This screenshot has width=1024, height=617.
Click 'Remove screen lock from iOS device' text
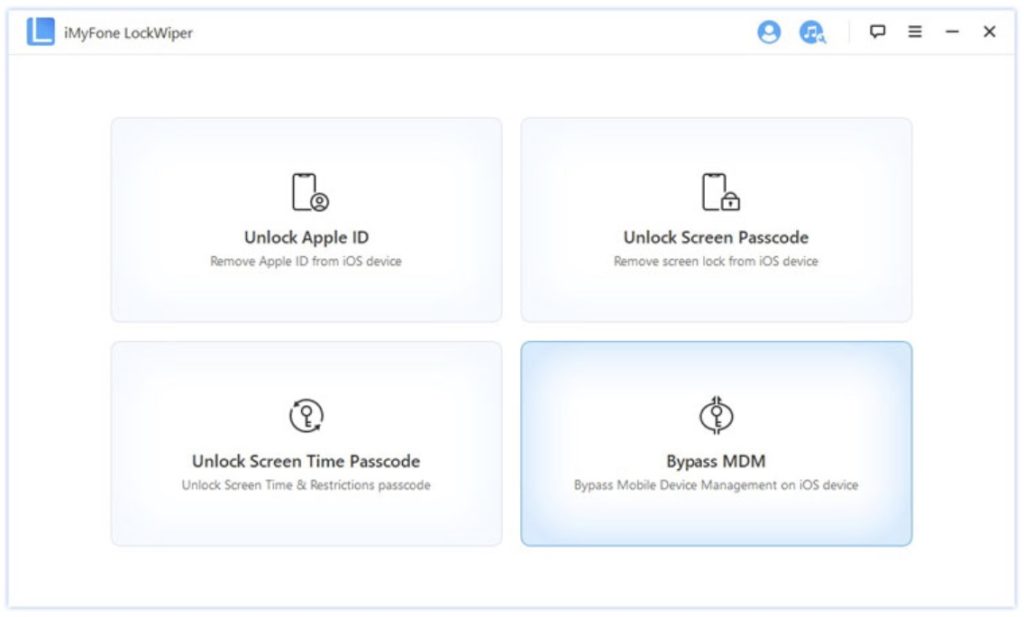pos(716,261)
